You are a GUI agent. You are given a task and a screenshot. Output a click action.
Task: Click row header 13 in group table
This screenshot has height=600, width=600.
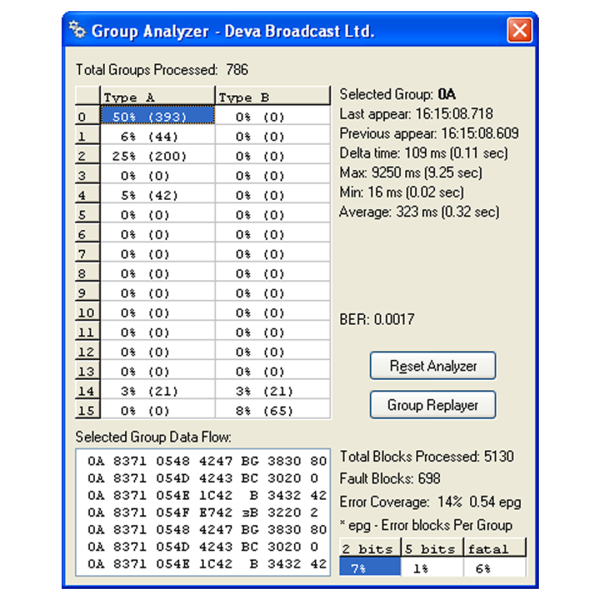click(x=88, y=371)
